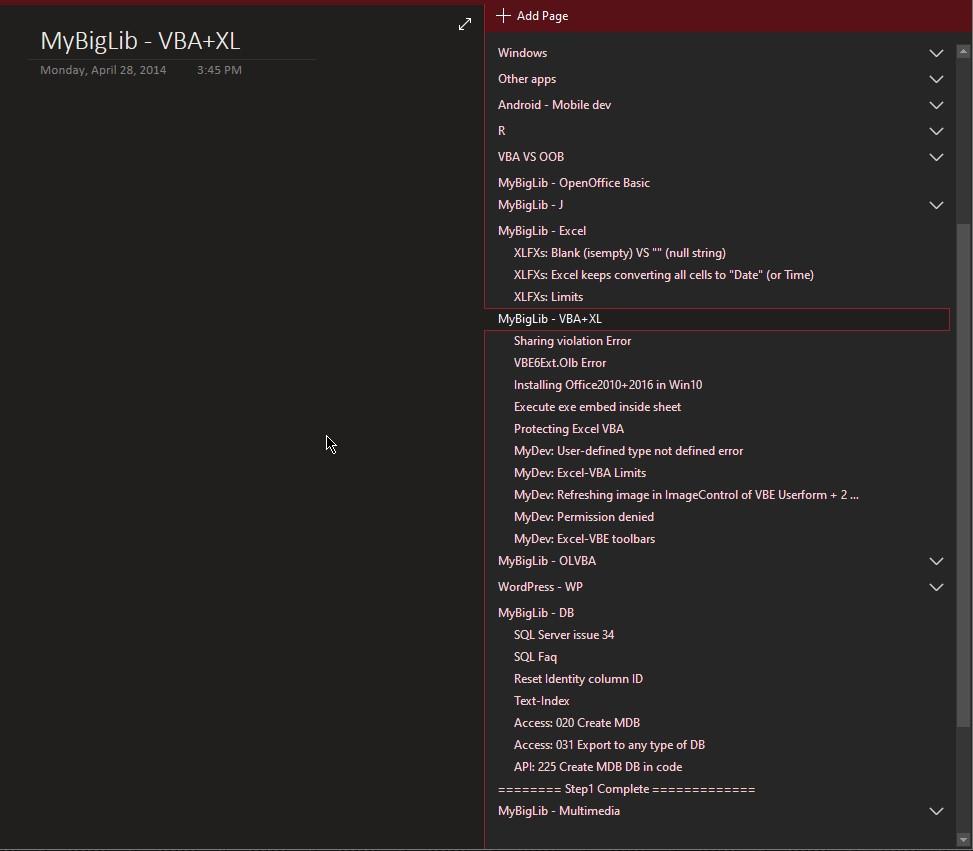This screenshot has width=973, height=851.
Task: Expand MyBigLib - Multimedia chevron
Action: coord(936,811)
